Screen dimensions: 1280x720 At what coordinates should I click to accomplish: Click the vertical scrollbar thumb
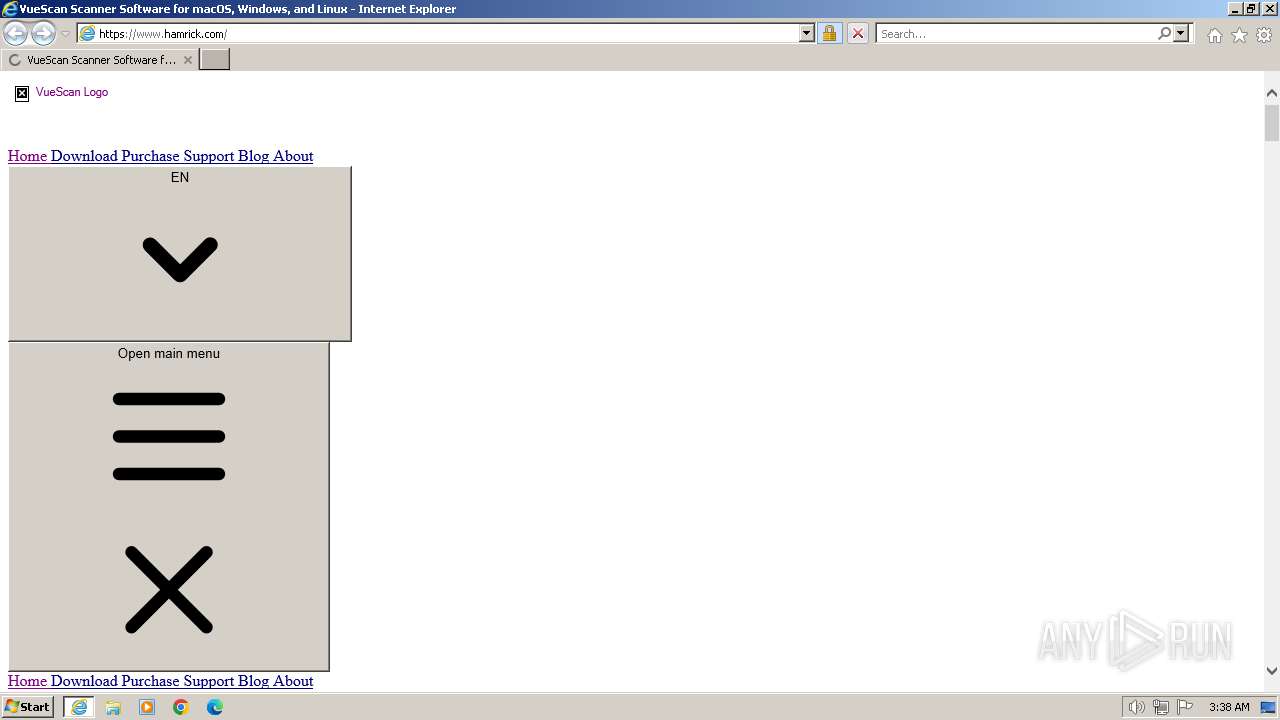1271,123
